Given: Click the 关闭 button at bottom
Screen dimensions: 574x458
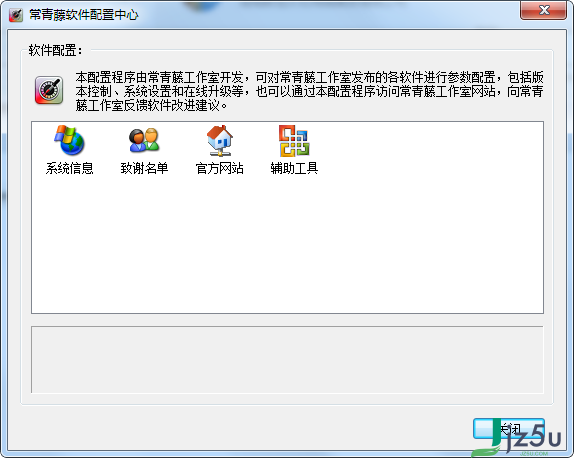Looking at the screenshot, I should [x=508, y=429].
